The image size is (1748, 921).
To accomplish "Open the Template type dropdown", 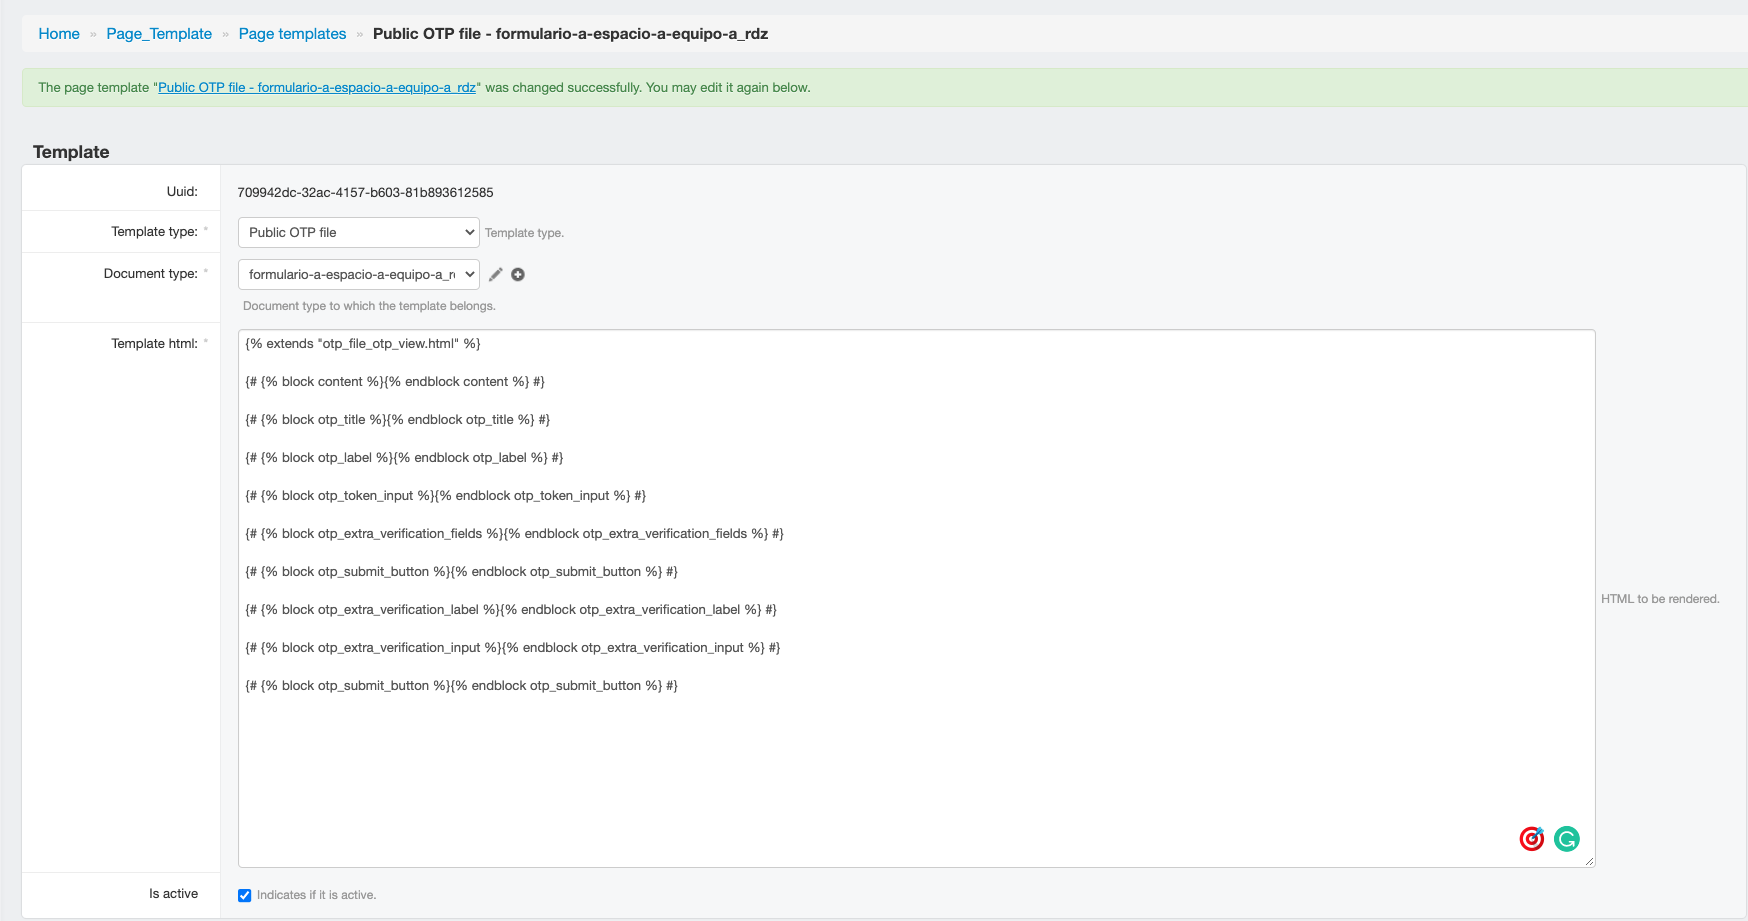I will click(358, 233).
